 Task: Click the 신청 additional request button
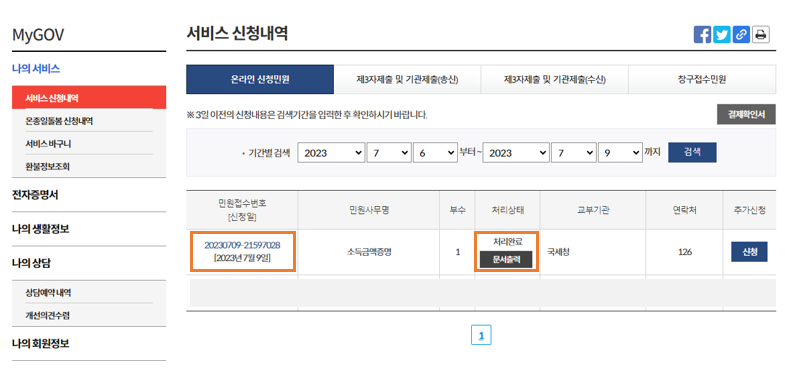(749, 252)
